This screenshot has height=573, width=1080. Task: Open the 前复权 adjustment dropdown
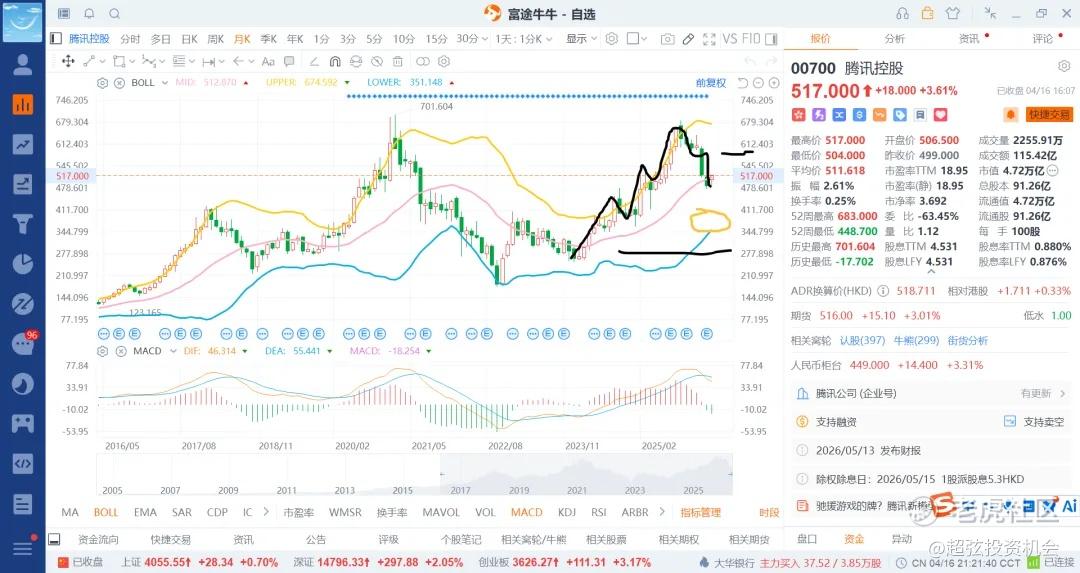tap(711, 83)
